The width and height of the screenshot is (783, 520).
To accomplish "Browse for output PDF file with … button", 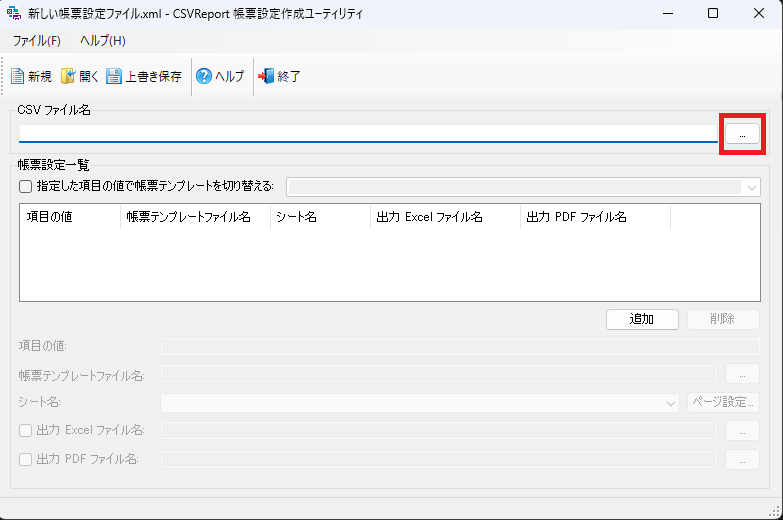I will 743,460.
